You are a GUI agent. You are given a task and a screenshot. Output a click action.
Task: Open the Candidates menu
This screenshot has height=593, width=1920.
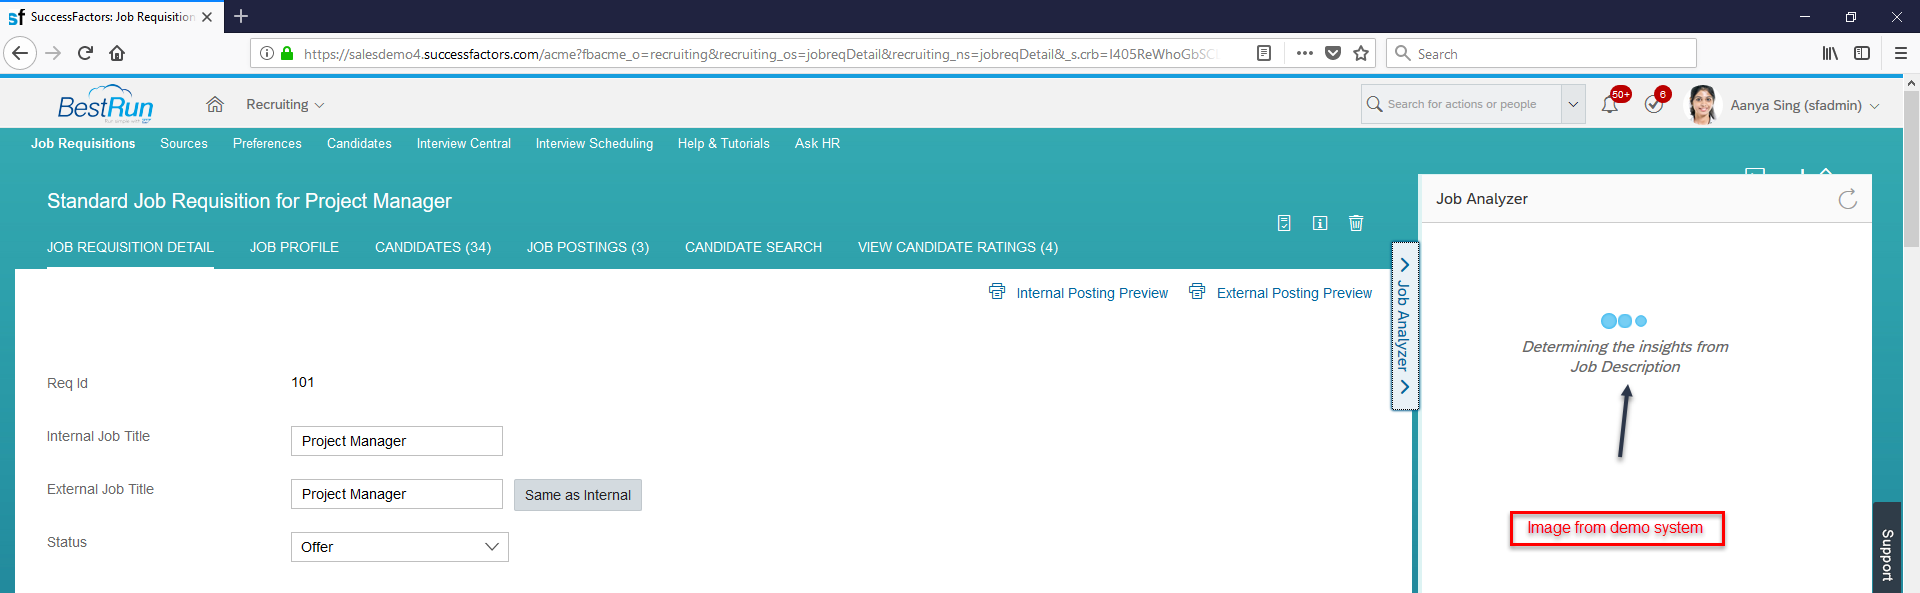pyautogui.click(x=359, y=143)
